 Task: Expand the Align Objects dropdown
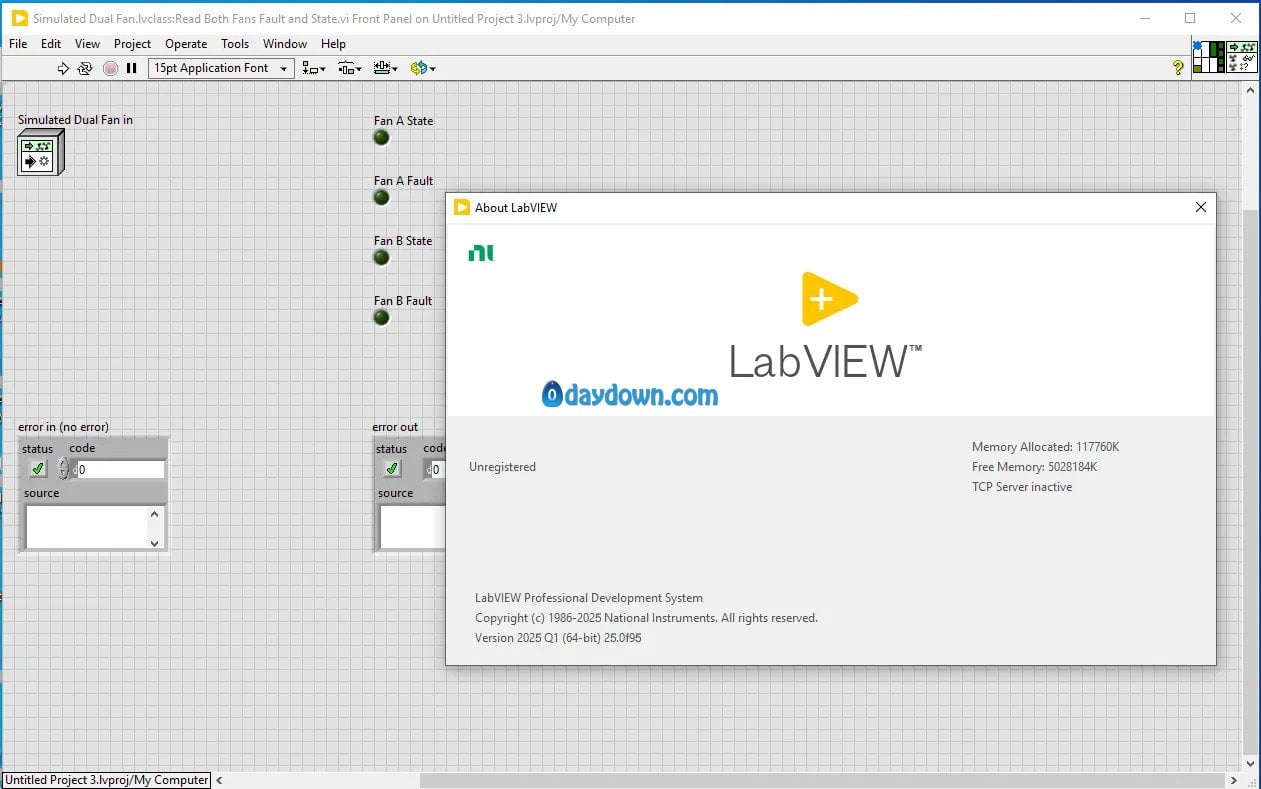click(314, 68)
